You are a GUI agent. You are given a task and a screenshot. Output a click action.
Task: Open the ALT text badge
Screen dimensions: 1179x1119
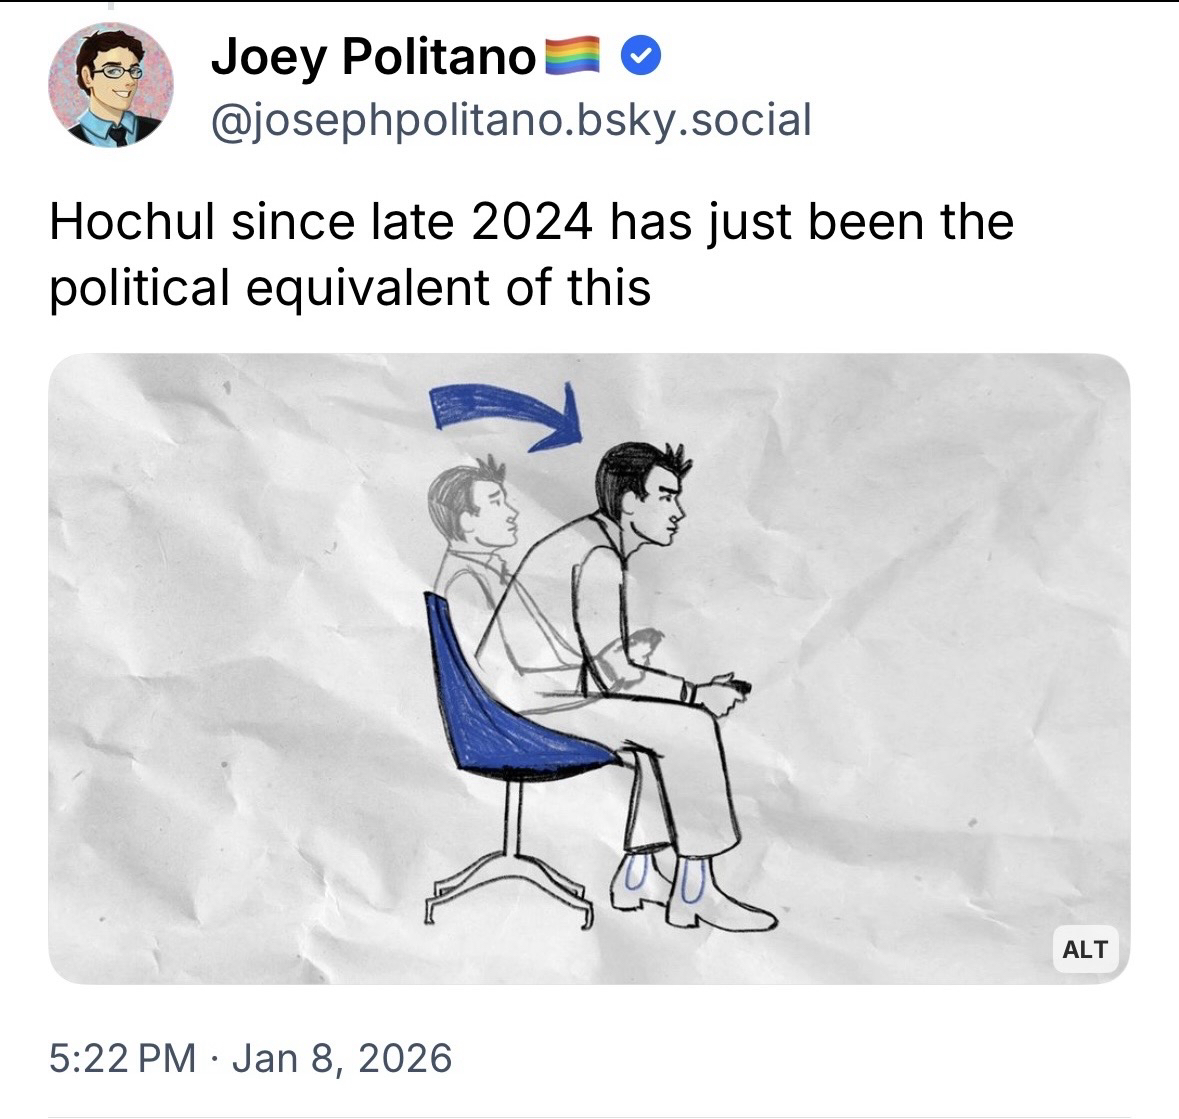pos(1085,949)
